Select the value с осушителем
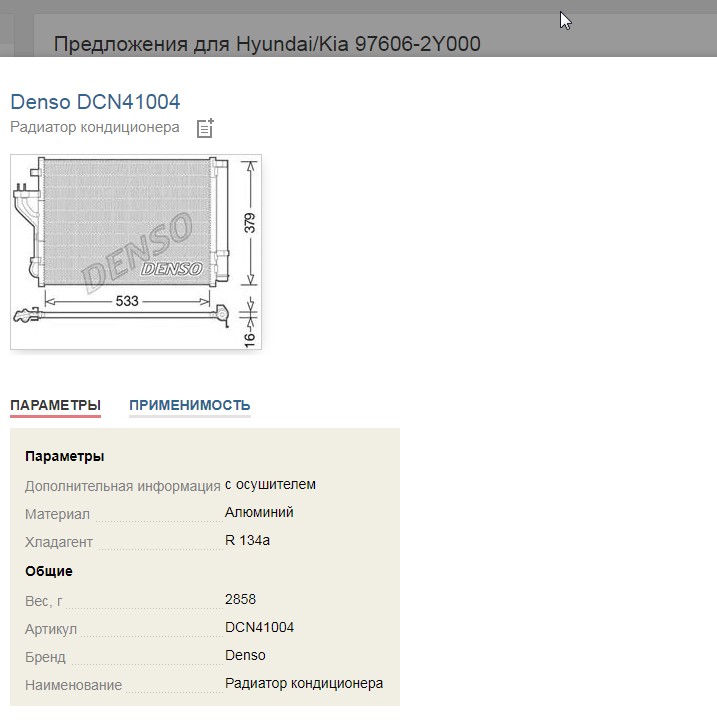Viewport: 717px width, 721px height. pyautogui.click(x=270, y=484)
